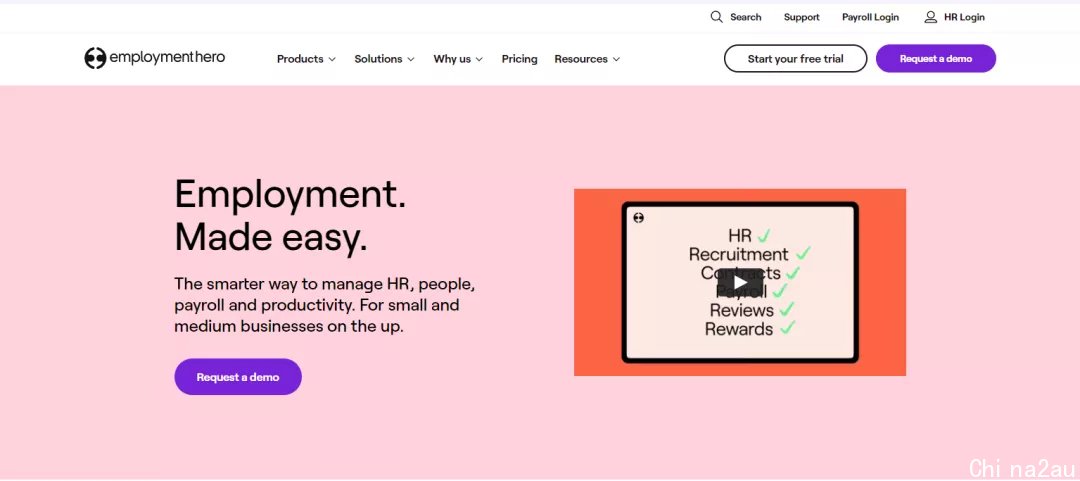The image size is (1080, 481).
Task: Click the green checkmark next to HR
Action: point(764,235)
